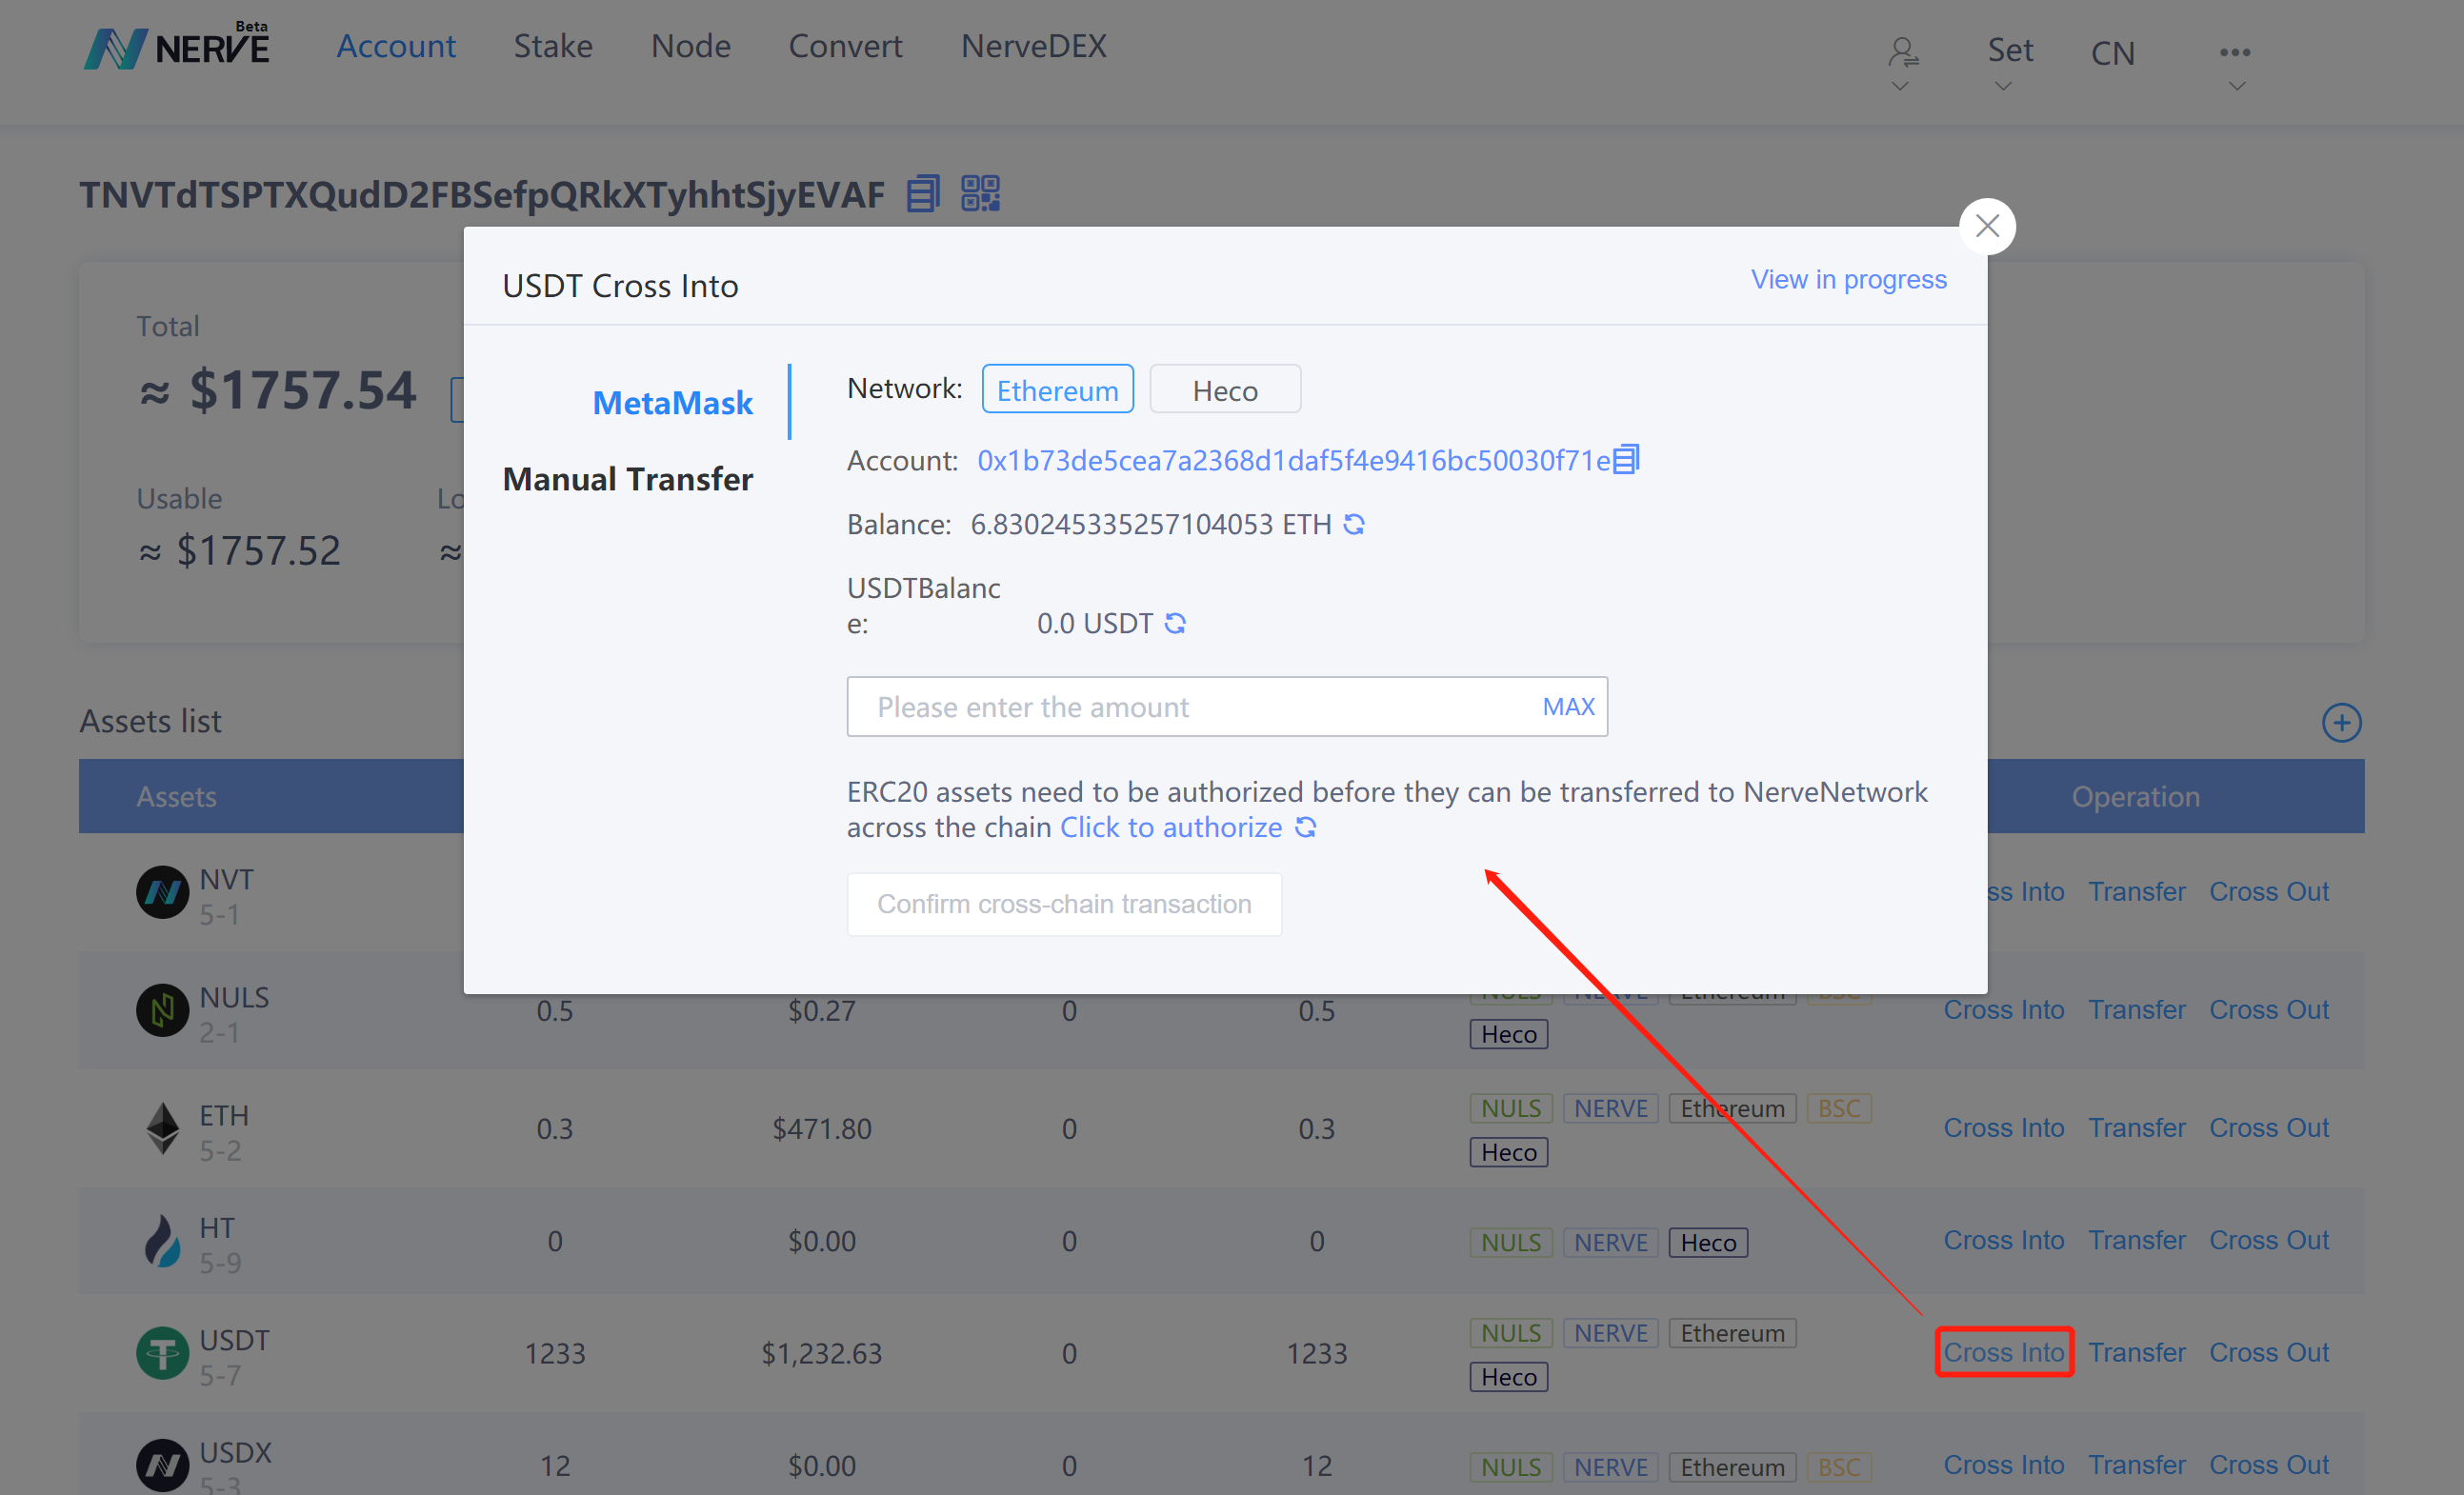Open the Stake menu item
2464x1495 pixels.
553,46
